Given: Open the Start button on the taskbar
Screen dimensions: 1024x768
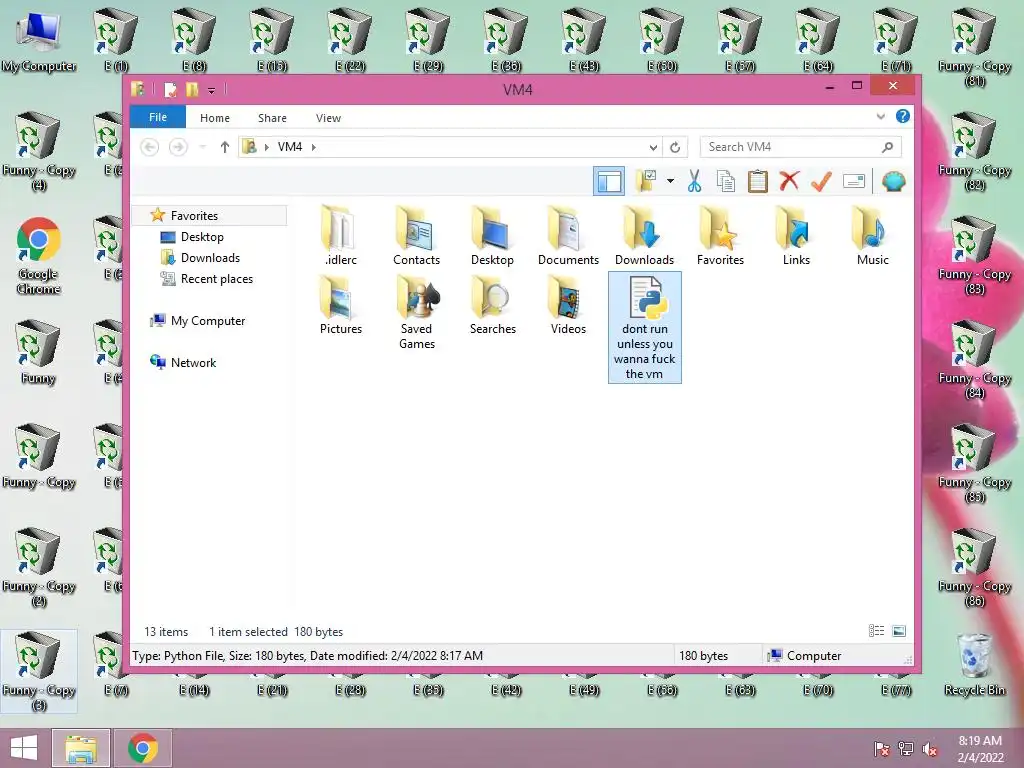Looking at the screenshot, I should [x=24, y=748].
